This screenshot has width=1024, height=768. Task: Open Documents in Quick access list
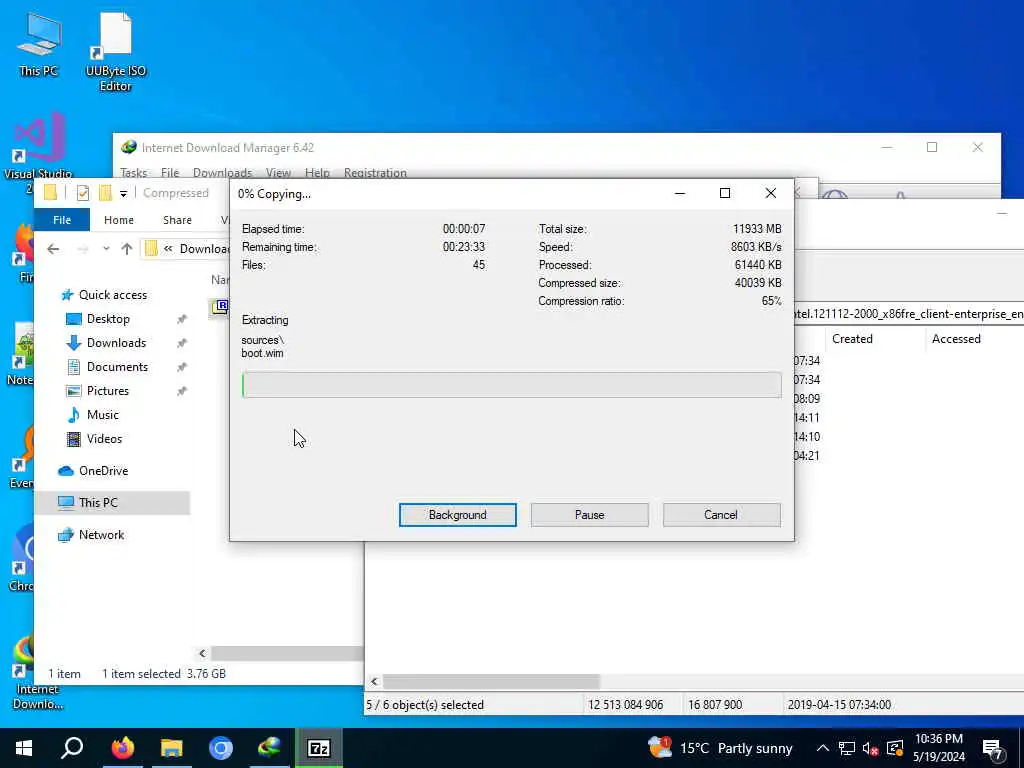[117, 367]
